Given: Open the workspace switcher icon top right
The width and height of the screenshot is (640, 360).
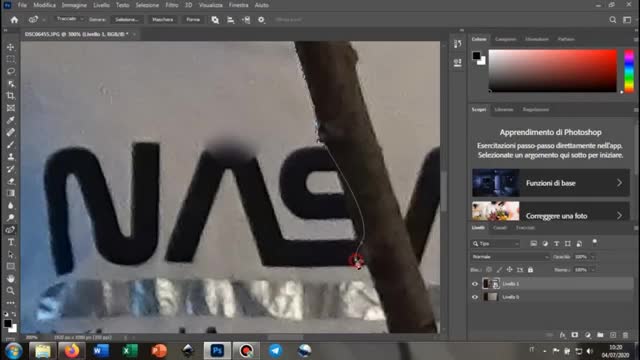Looking at the screenshot, I should (x=627, y=20).
